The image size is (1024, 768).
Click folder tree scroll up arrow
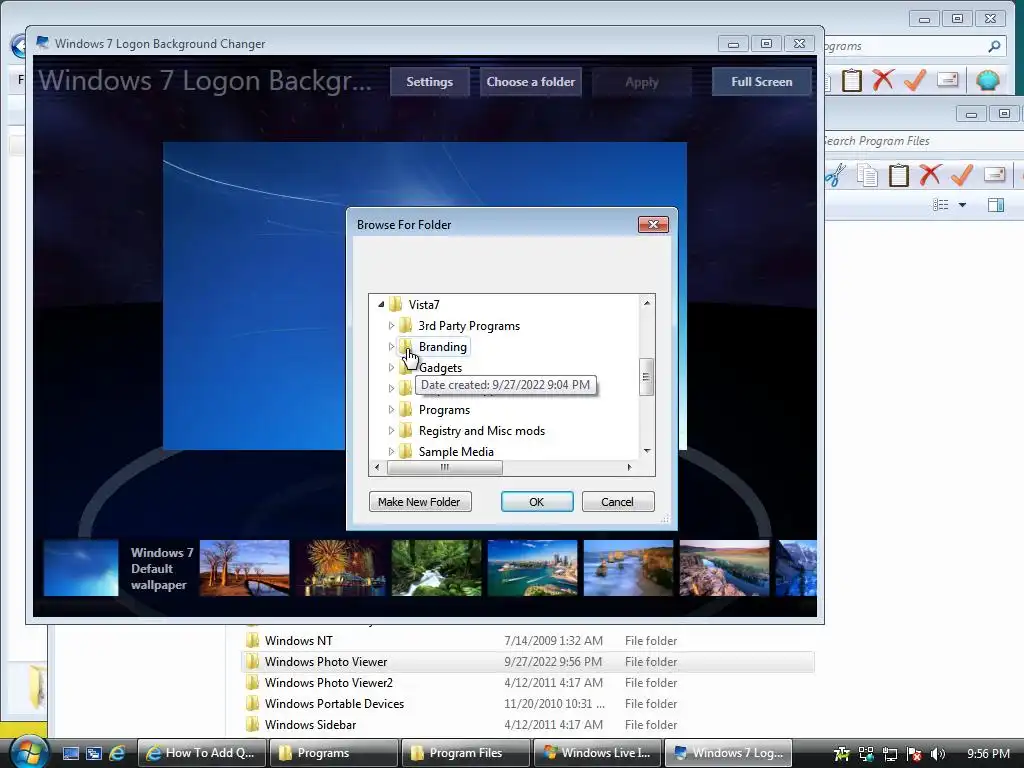647,302
